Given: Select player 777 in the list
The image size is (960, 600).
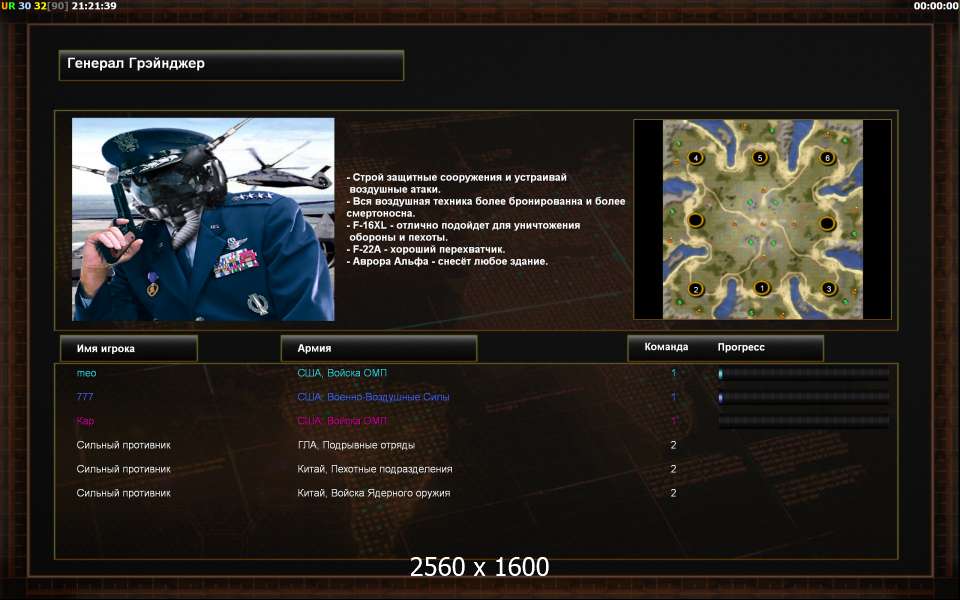Looking at the screenshot, I should click(x=85, y=397).
